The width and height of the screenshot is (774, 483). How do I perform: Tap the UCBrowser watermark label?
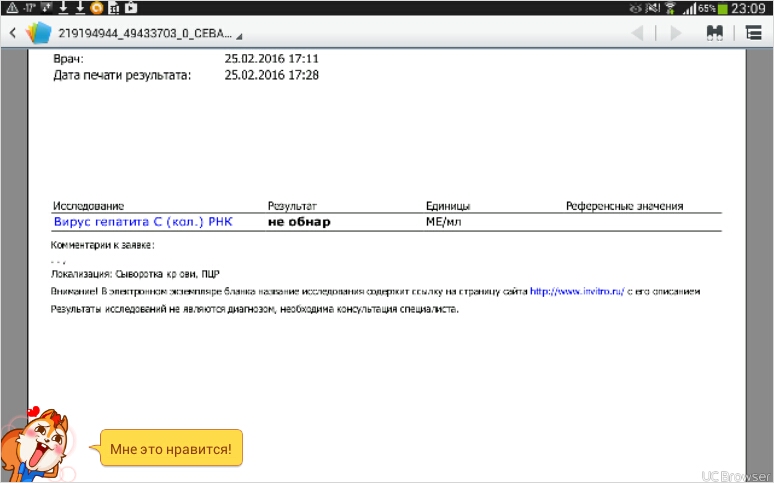[x=735, y=473]
